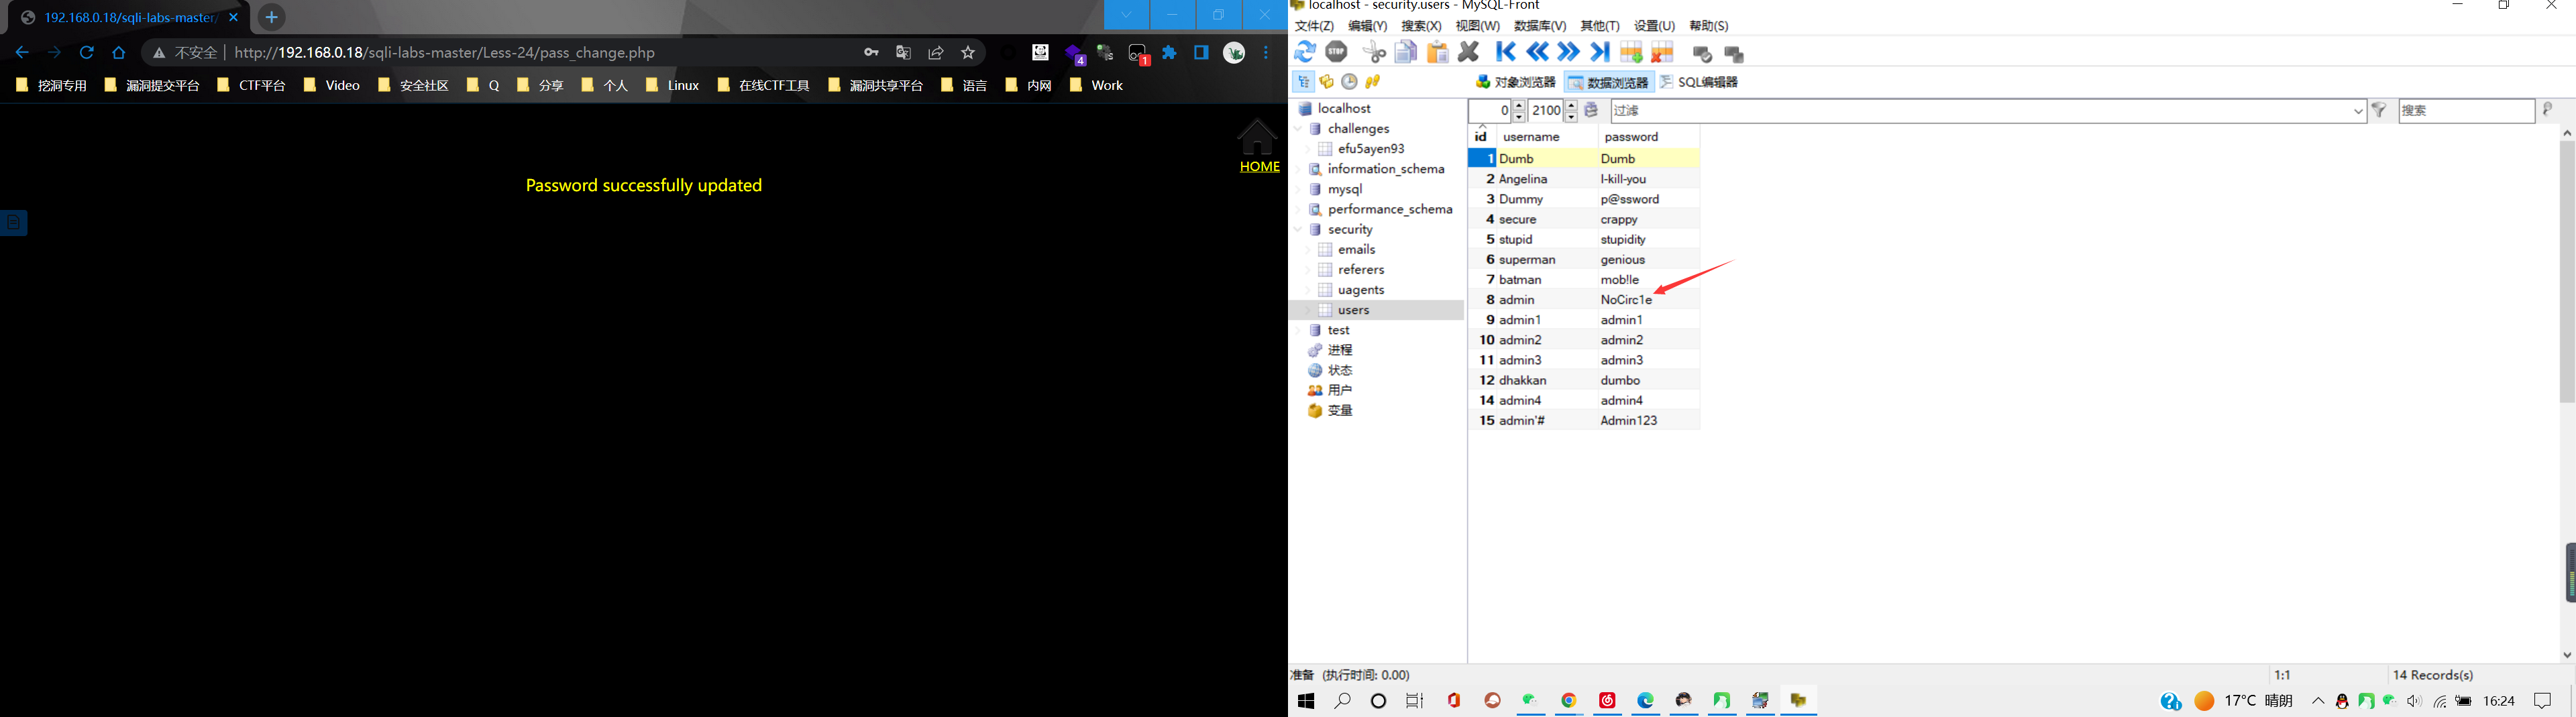
Task: Click the black X delete icon
Action: [1469, 52]
